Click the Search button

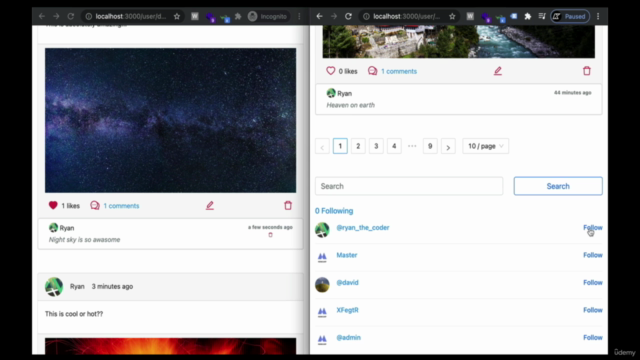coord(558,186)
